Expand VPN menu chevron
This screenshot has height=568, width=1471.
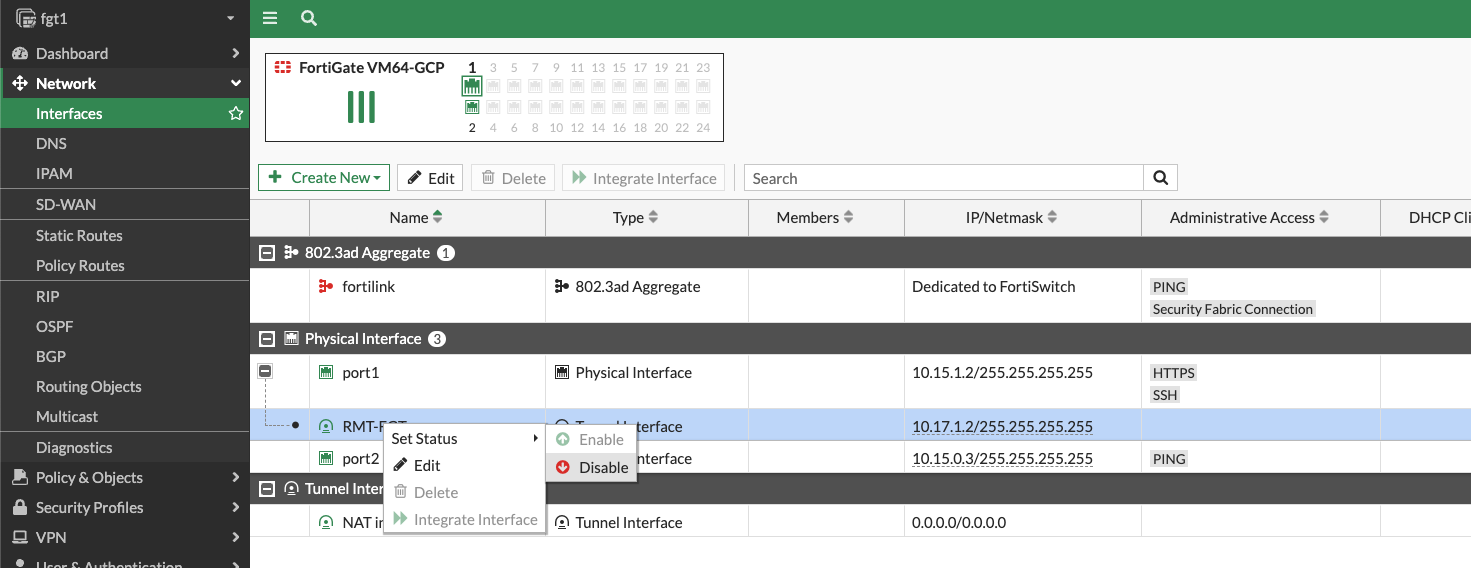coord(236,537)
